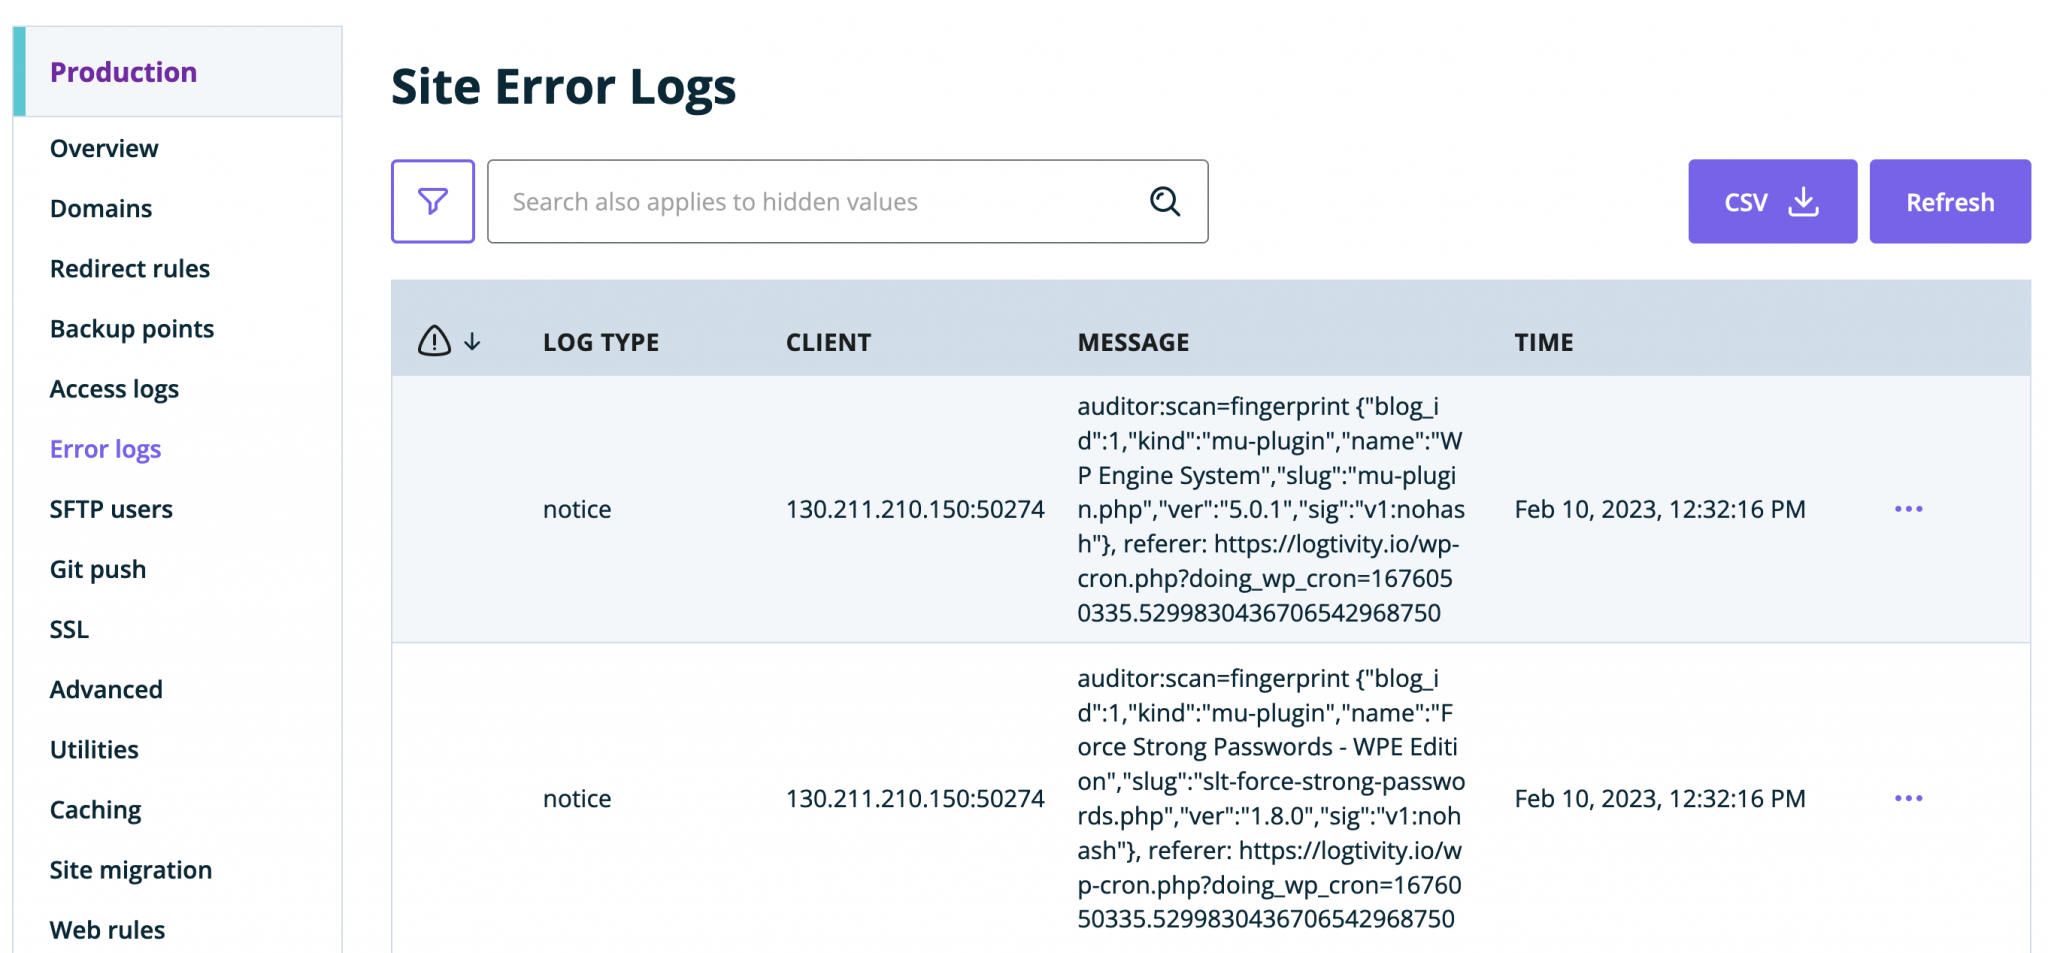
Task: Switch to the Production environment
Action: [124, 71]
